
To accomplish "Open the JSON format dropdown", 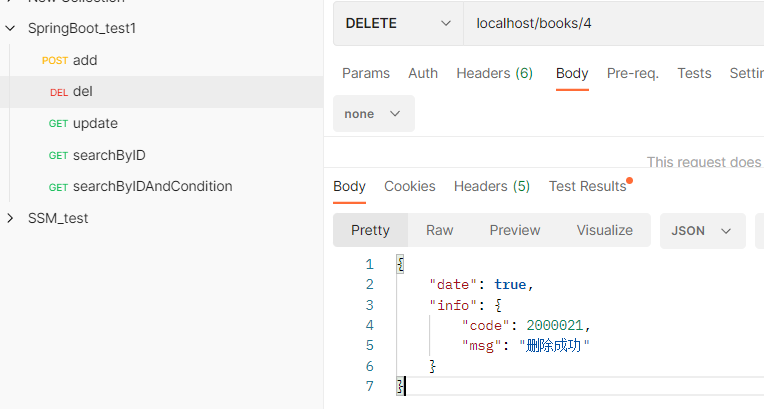I will 702,230.
